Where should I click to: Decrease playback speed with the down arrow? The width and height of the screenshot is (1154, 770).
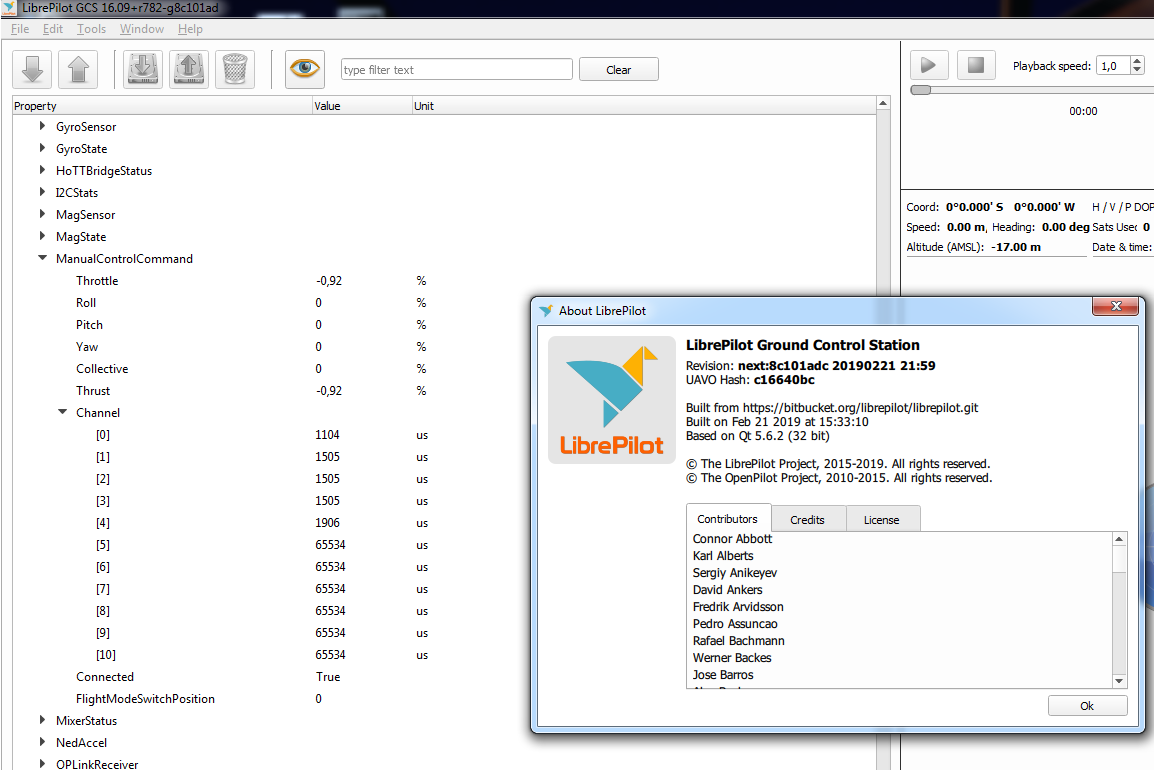[x=1137, y=71]
